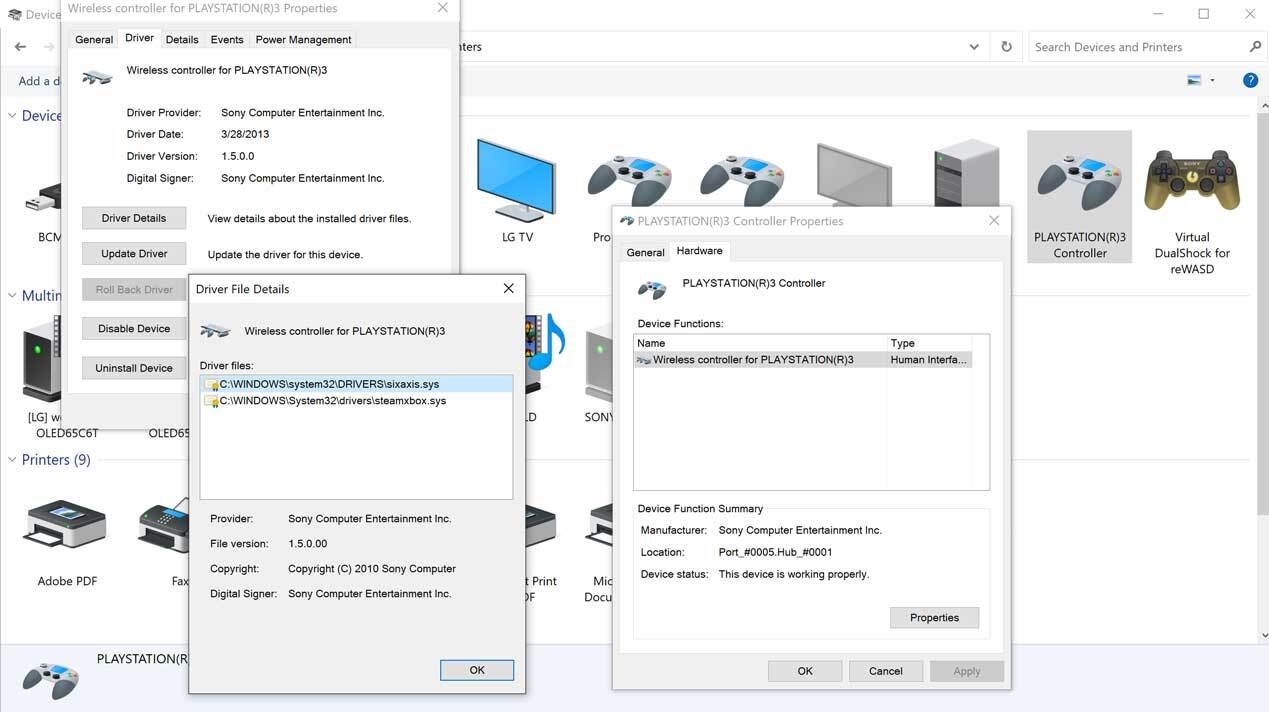1269x712 pixels.
Task: Click the LG TV device icon
Action: tap(516, 182)
